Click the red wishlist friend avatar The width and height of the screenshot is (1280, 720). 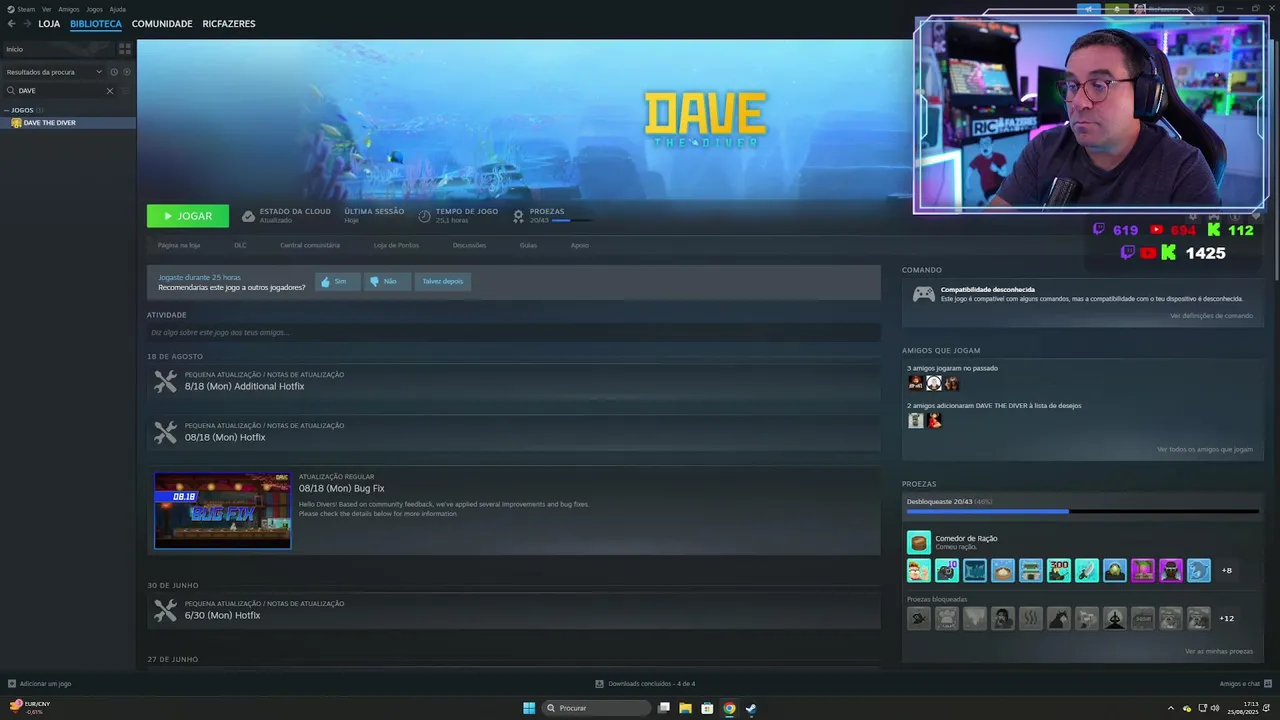pos(934,421)
